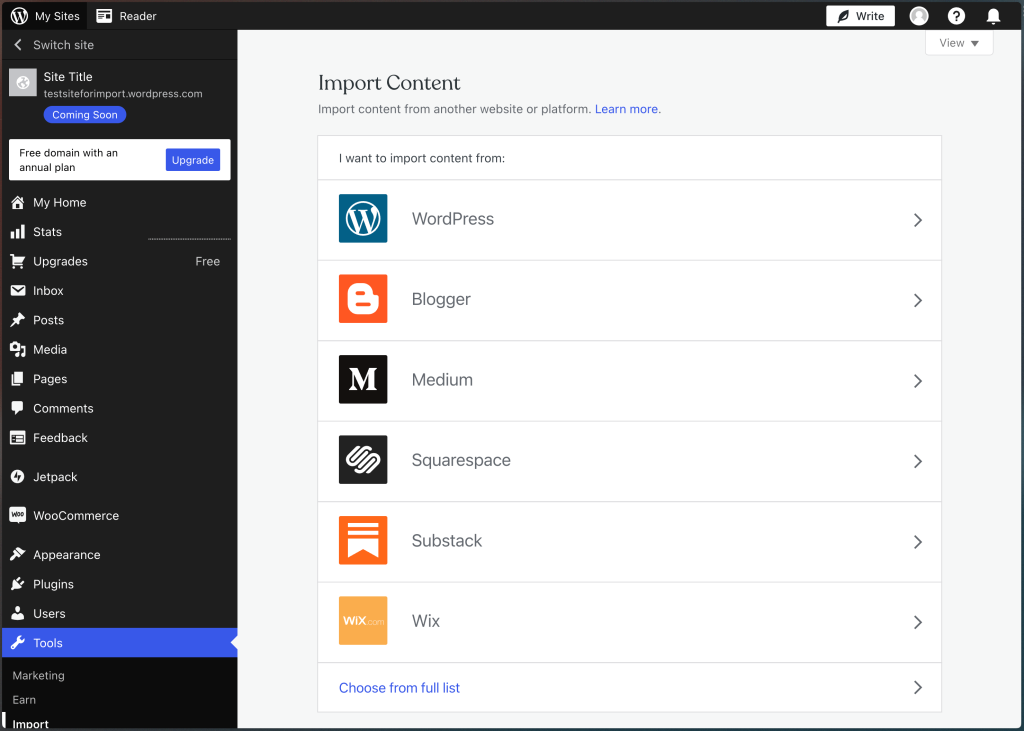Image resolution: width=1024 pixels, height=731 pixels.
Task: Open the notifications bell icon
Action: tap(993, 16)
